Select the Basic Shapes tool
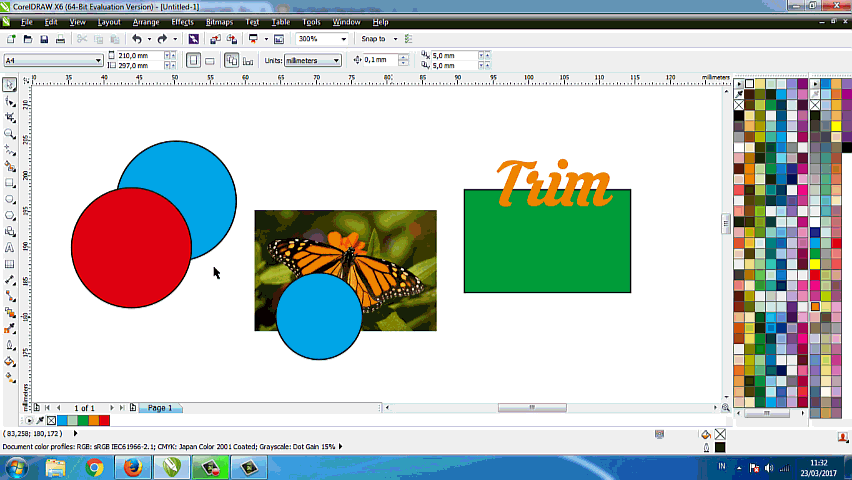 point(10,232)
